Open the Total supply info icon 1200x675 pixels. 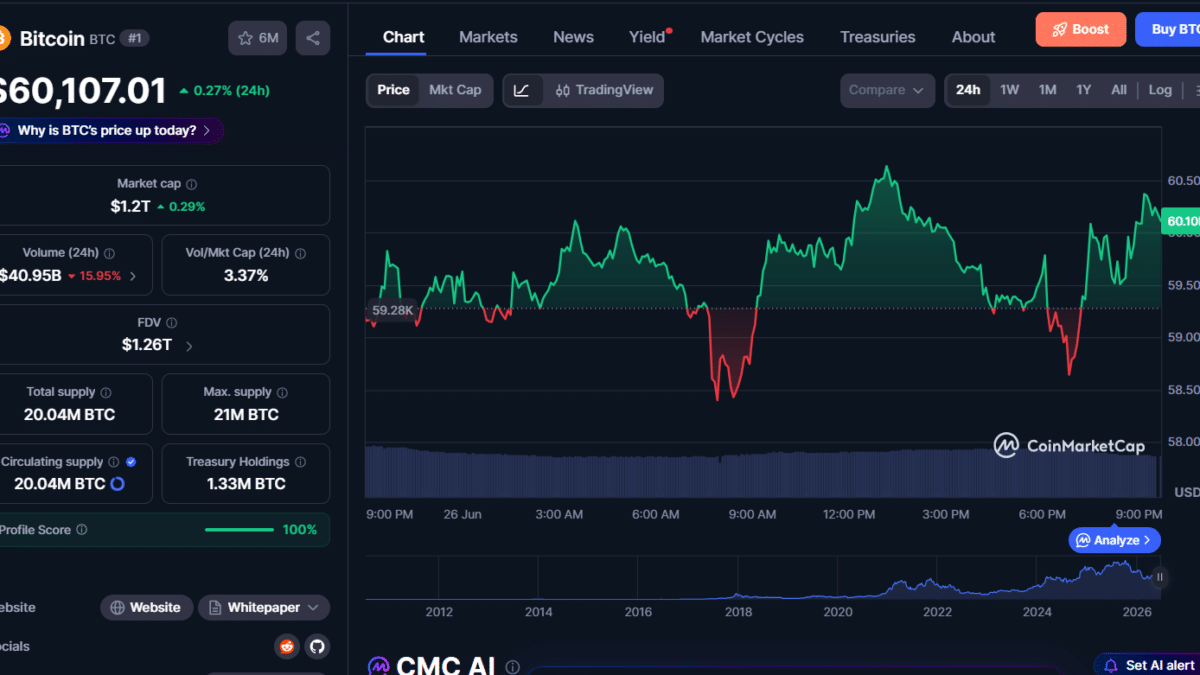click(x=106, y=393)
